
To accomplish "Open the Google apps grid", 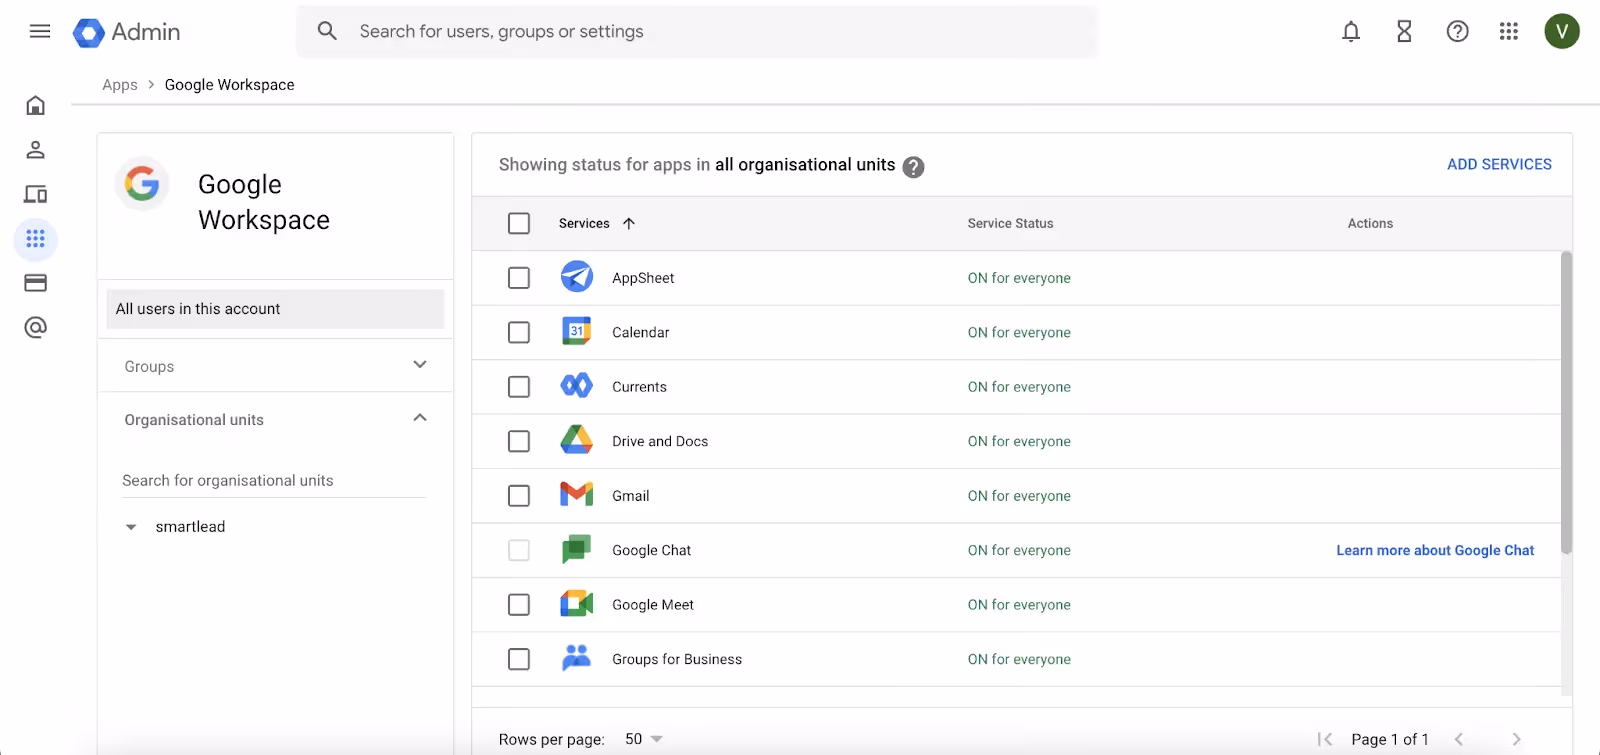I will [1509, 32].
